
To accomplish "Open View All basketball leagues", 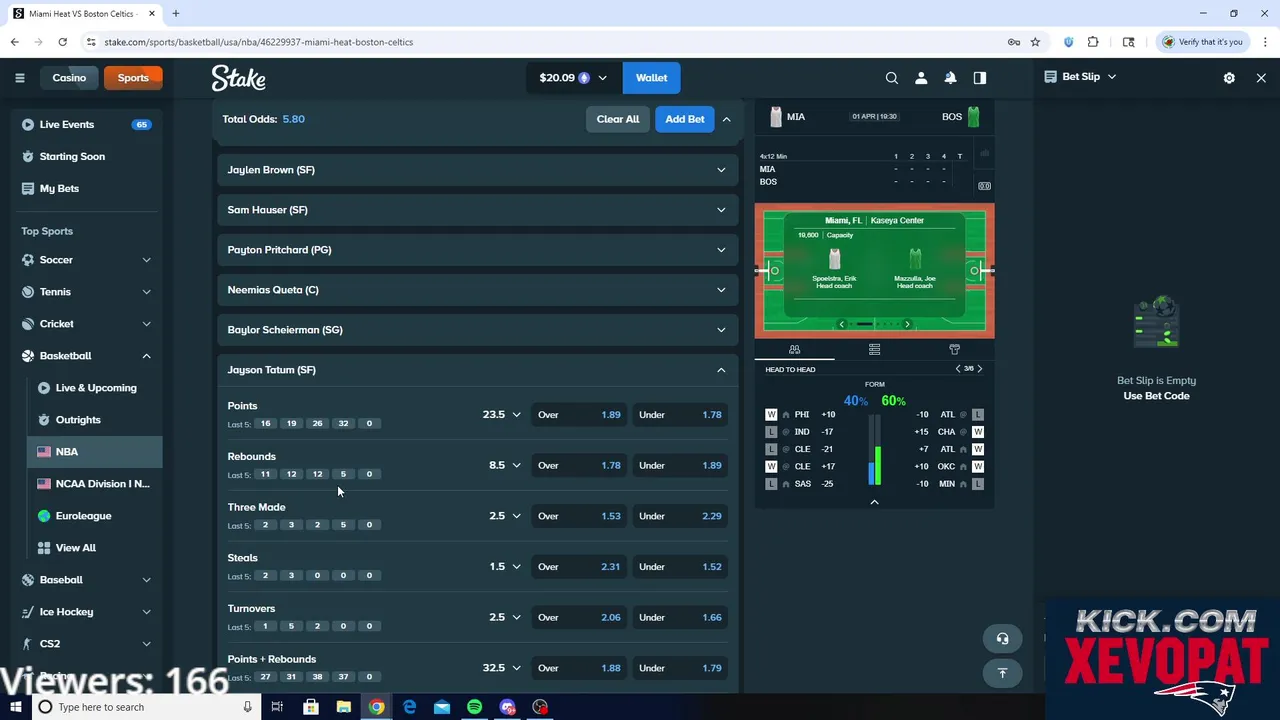I will [x=95, y=548].
